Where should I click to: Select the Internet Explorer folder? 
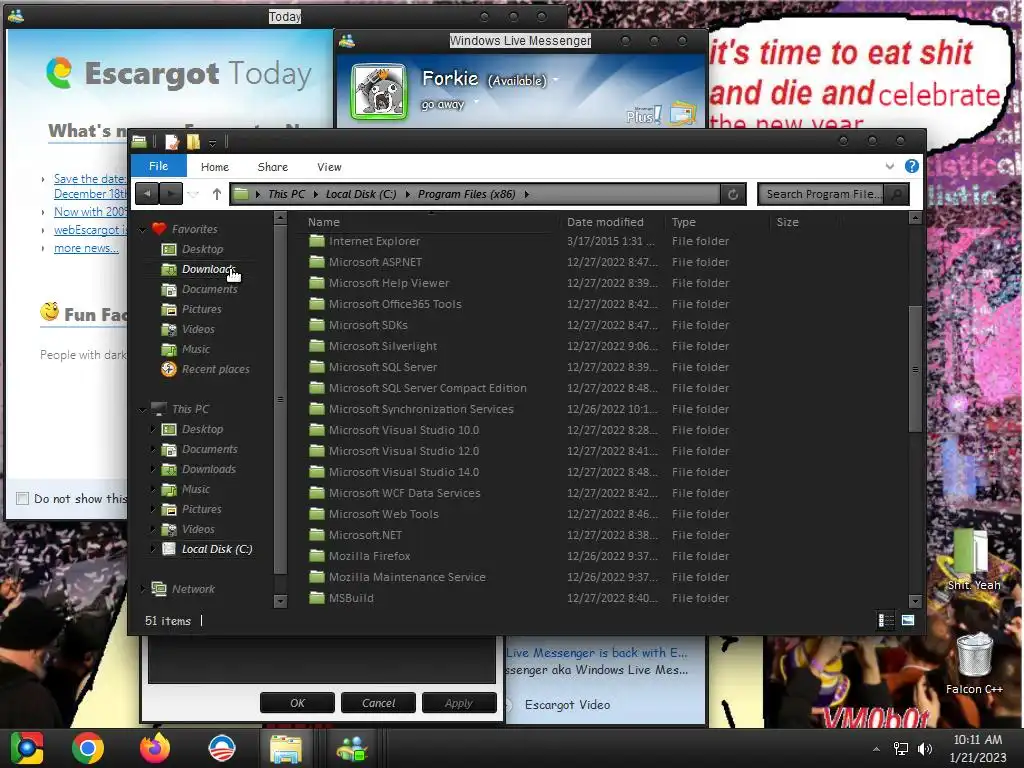pyautogui.click(x=374, y=241)
